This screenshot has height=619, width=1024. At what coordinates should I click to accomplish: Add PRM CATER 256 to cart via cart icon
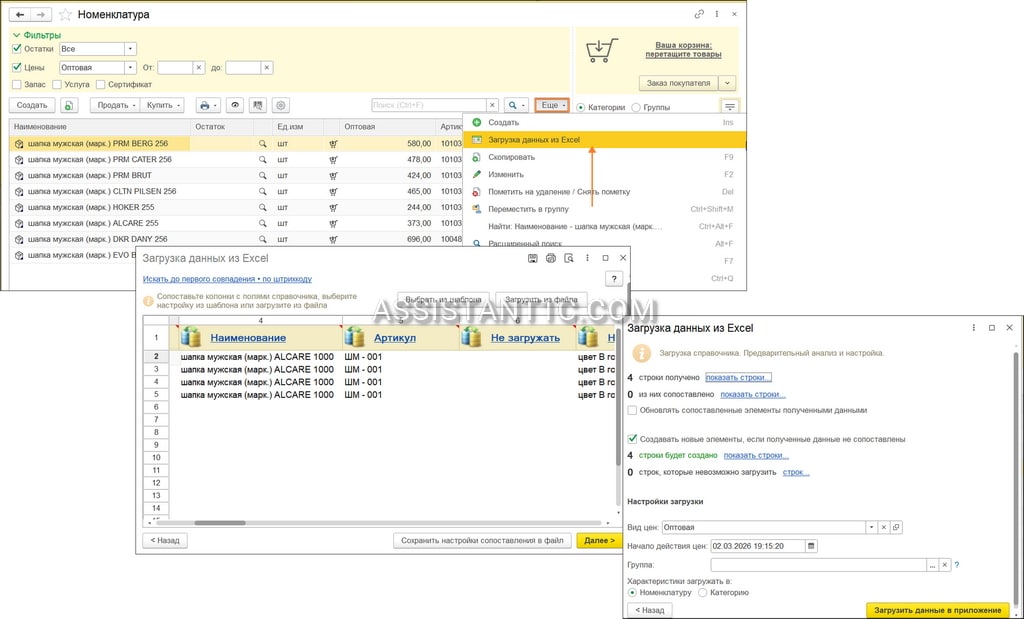pyautogui.click(x=333, y=159)
